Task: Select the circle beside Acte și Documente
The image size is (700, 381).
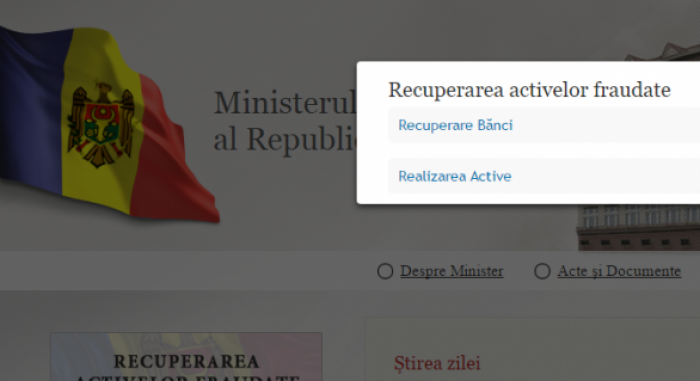Action: [x=542, y=271]
